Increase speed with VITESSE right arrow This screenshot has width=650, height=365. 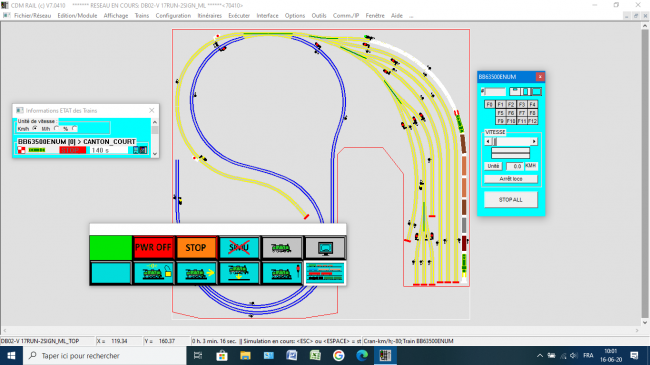[534, 141]
